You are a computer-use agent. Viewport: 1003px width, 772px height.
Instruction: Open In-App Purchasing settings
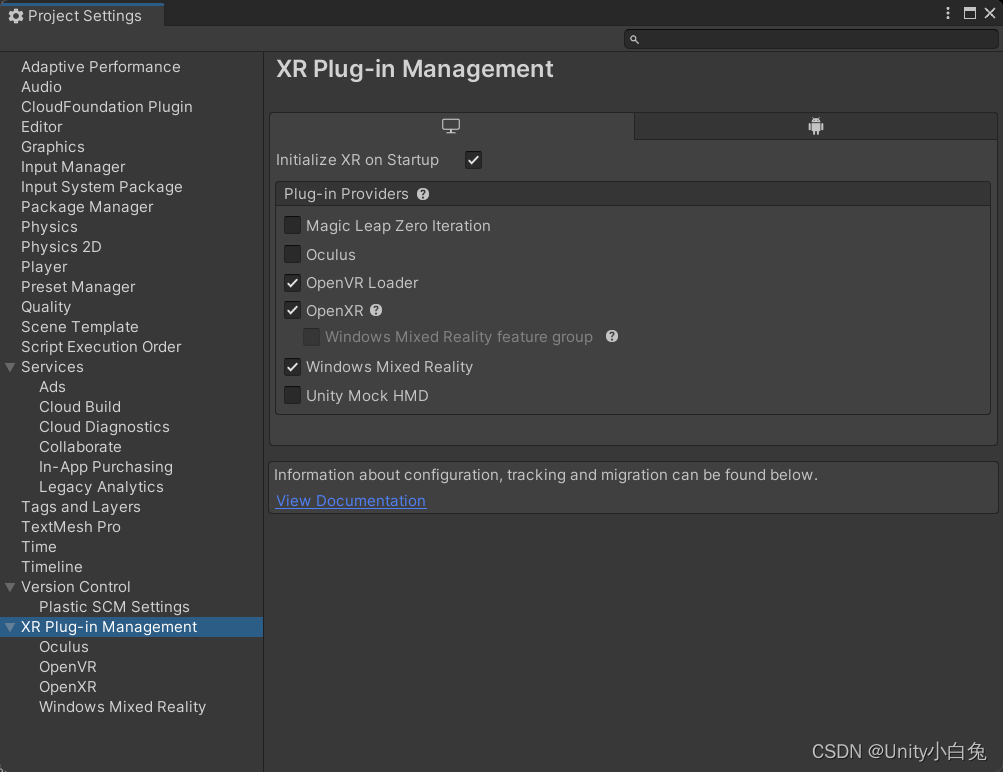106,467
